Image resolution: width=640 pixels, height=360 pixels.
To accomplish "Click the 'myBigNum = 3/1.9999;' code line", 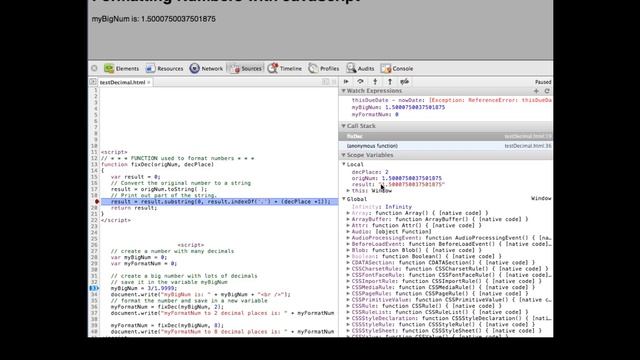I will 144,288.
